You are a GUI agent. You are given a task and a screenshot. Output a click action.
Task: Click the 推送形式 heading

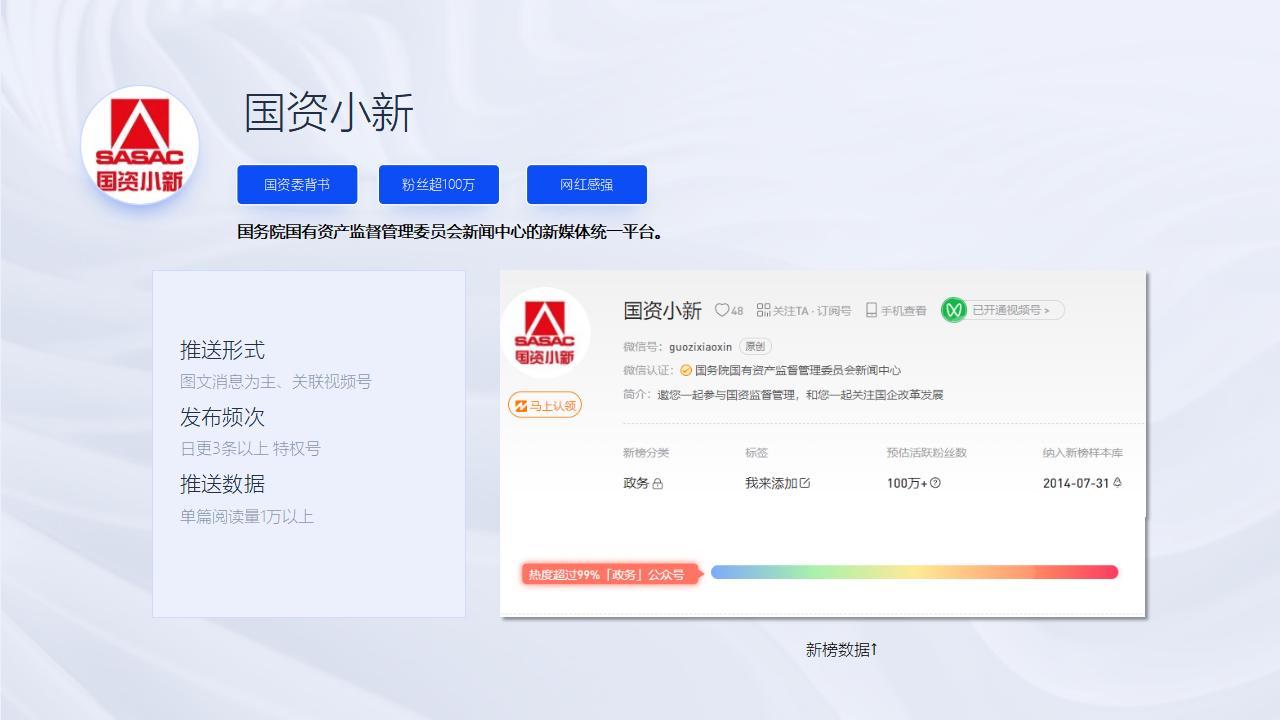click(x=222, y=350)
